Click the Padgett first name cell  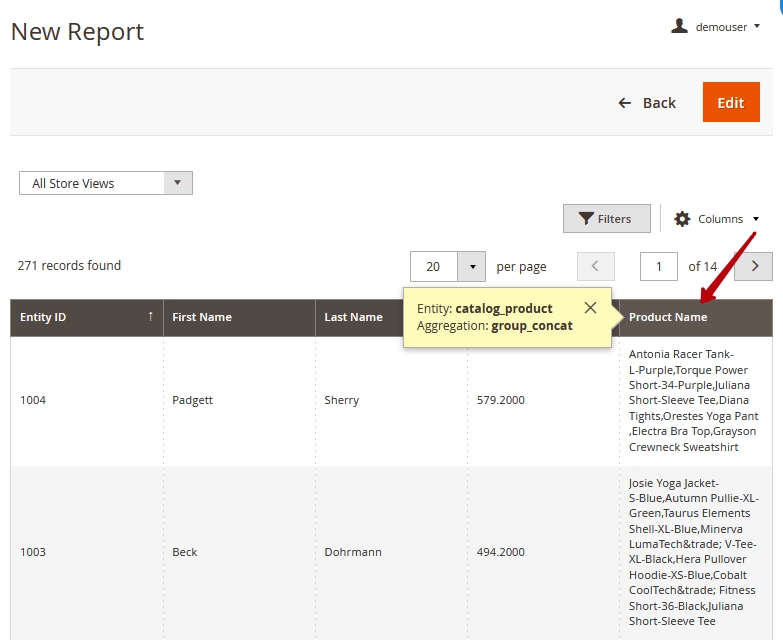193,400
